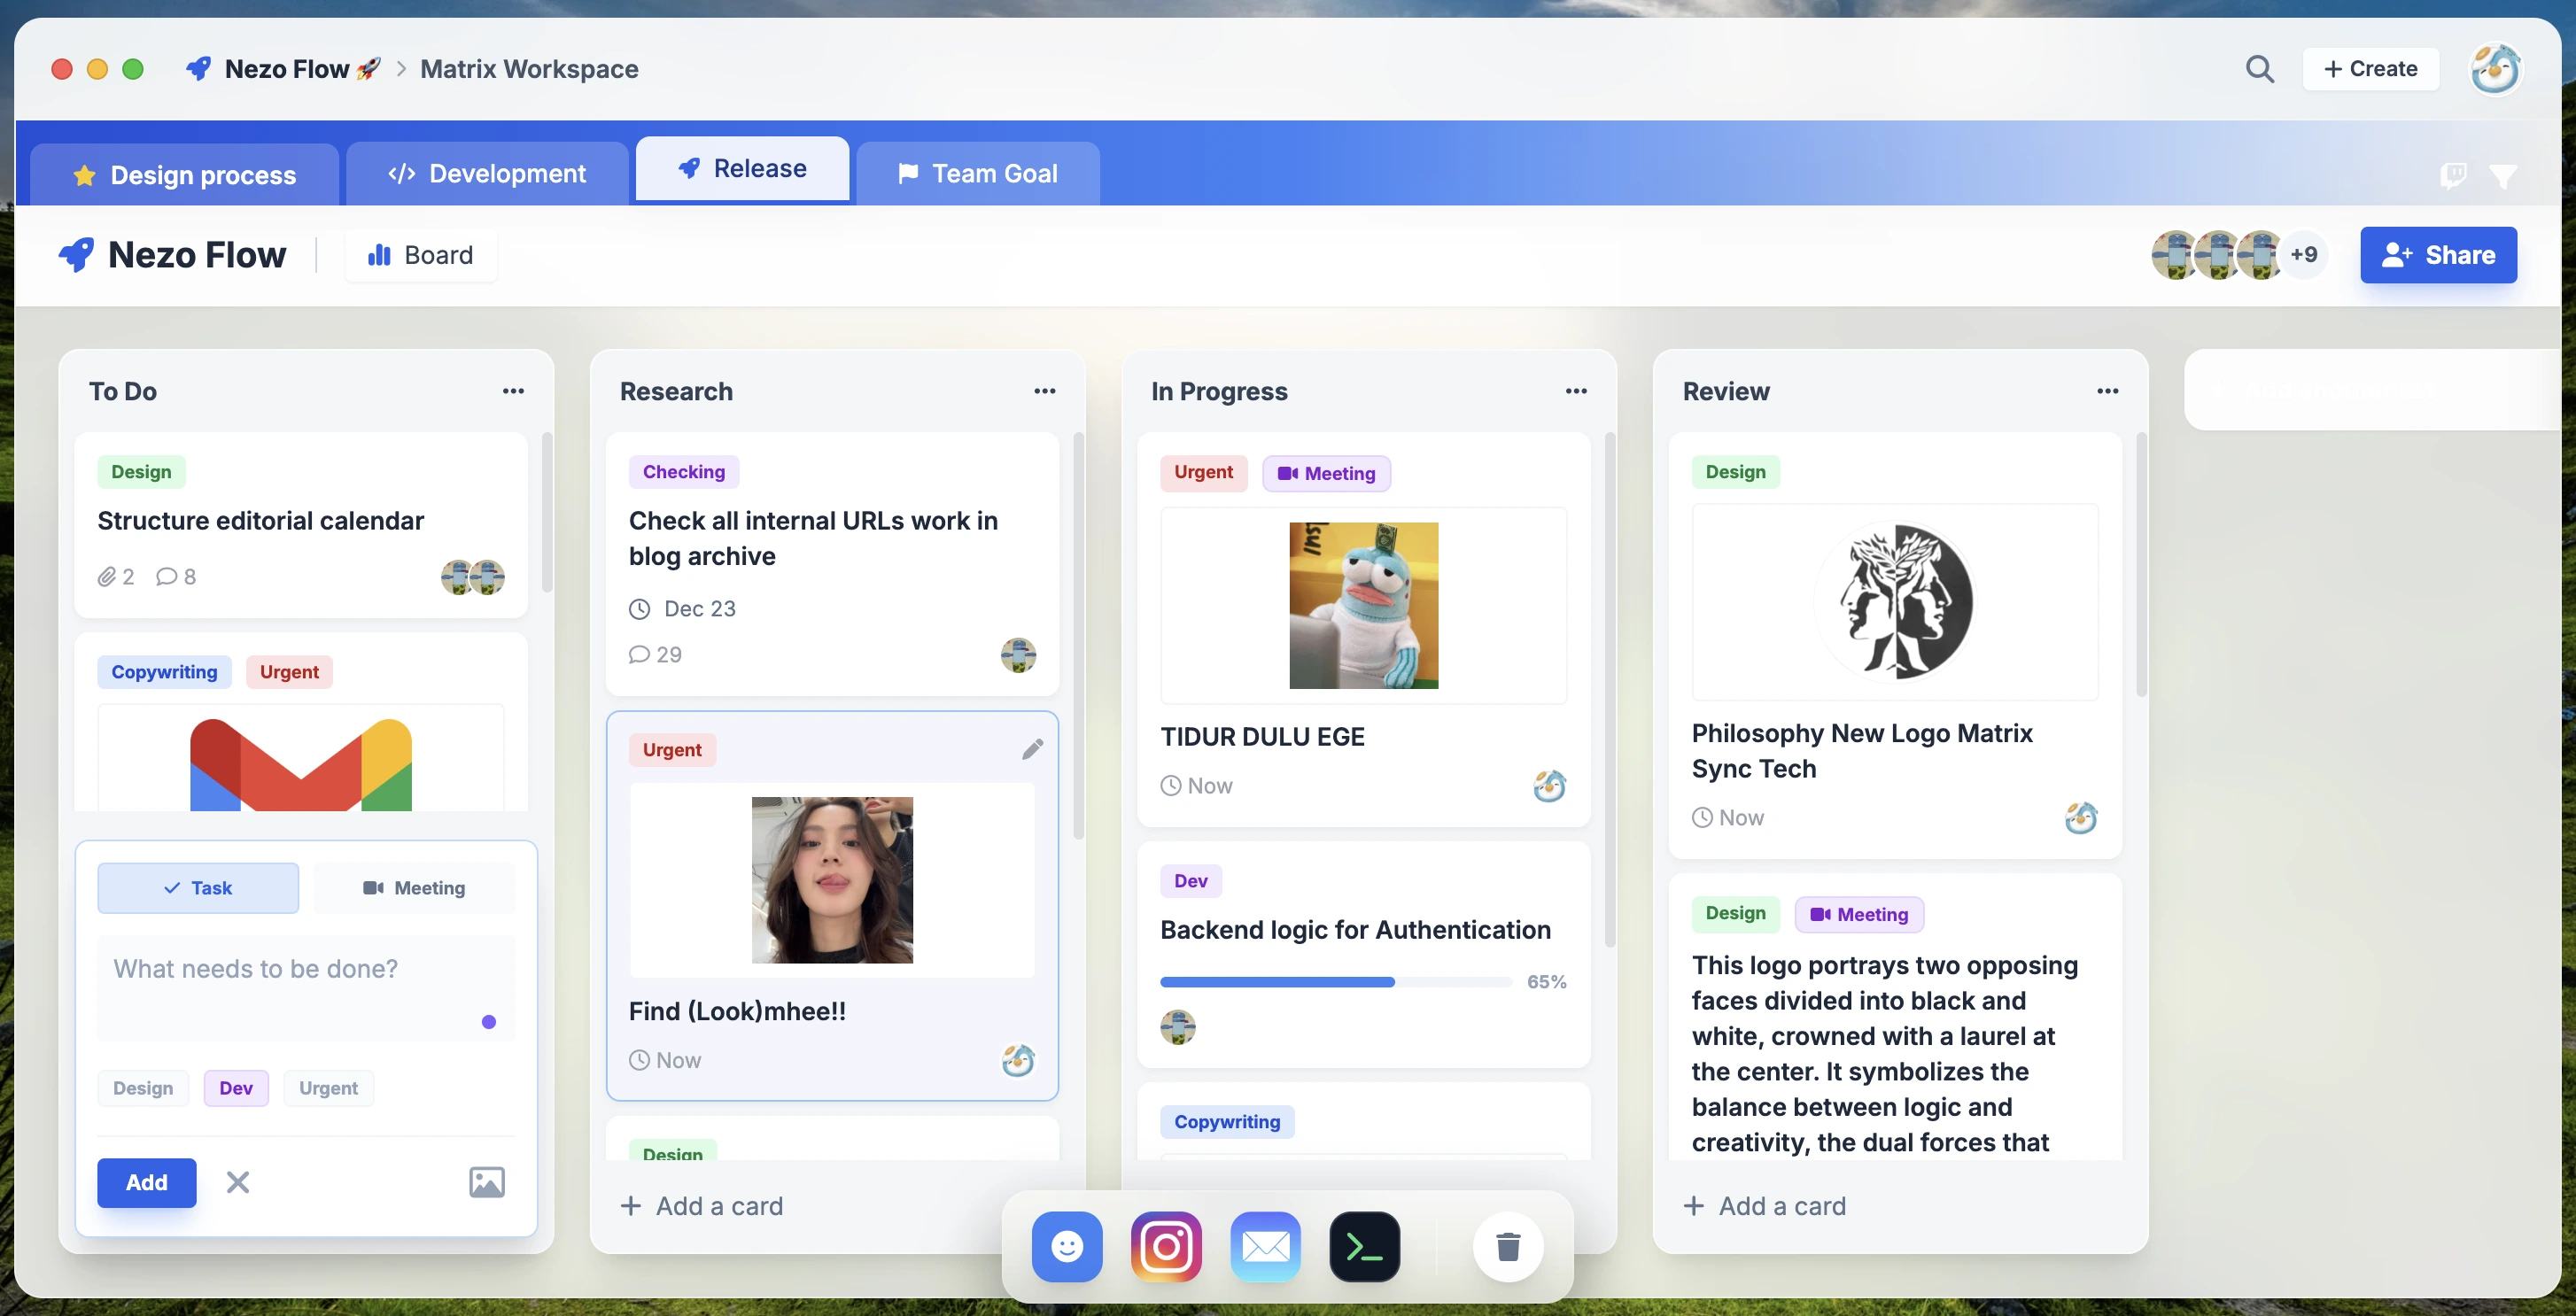The image size is (2576, 1316).
Task: Open the To Do list options menu
Action: [x=513, y=391]
